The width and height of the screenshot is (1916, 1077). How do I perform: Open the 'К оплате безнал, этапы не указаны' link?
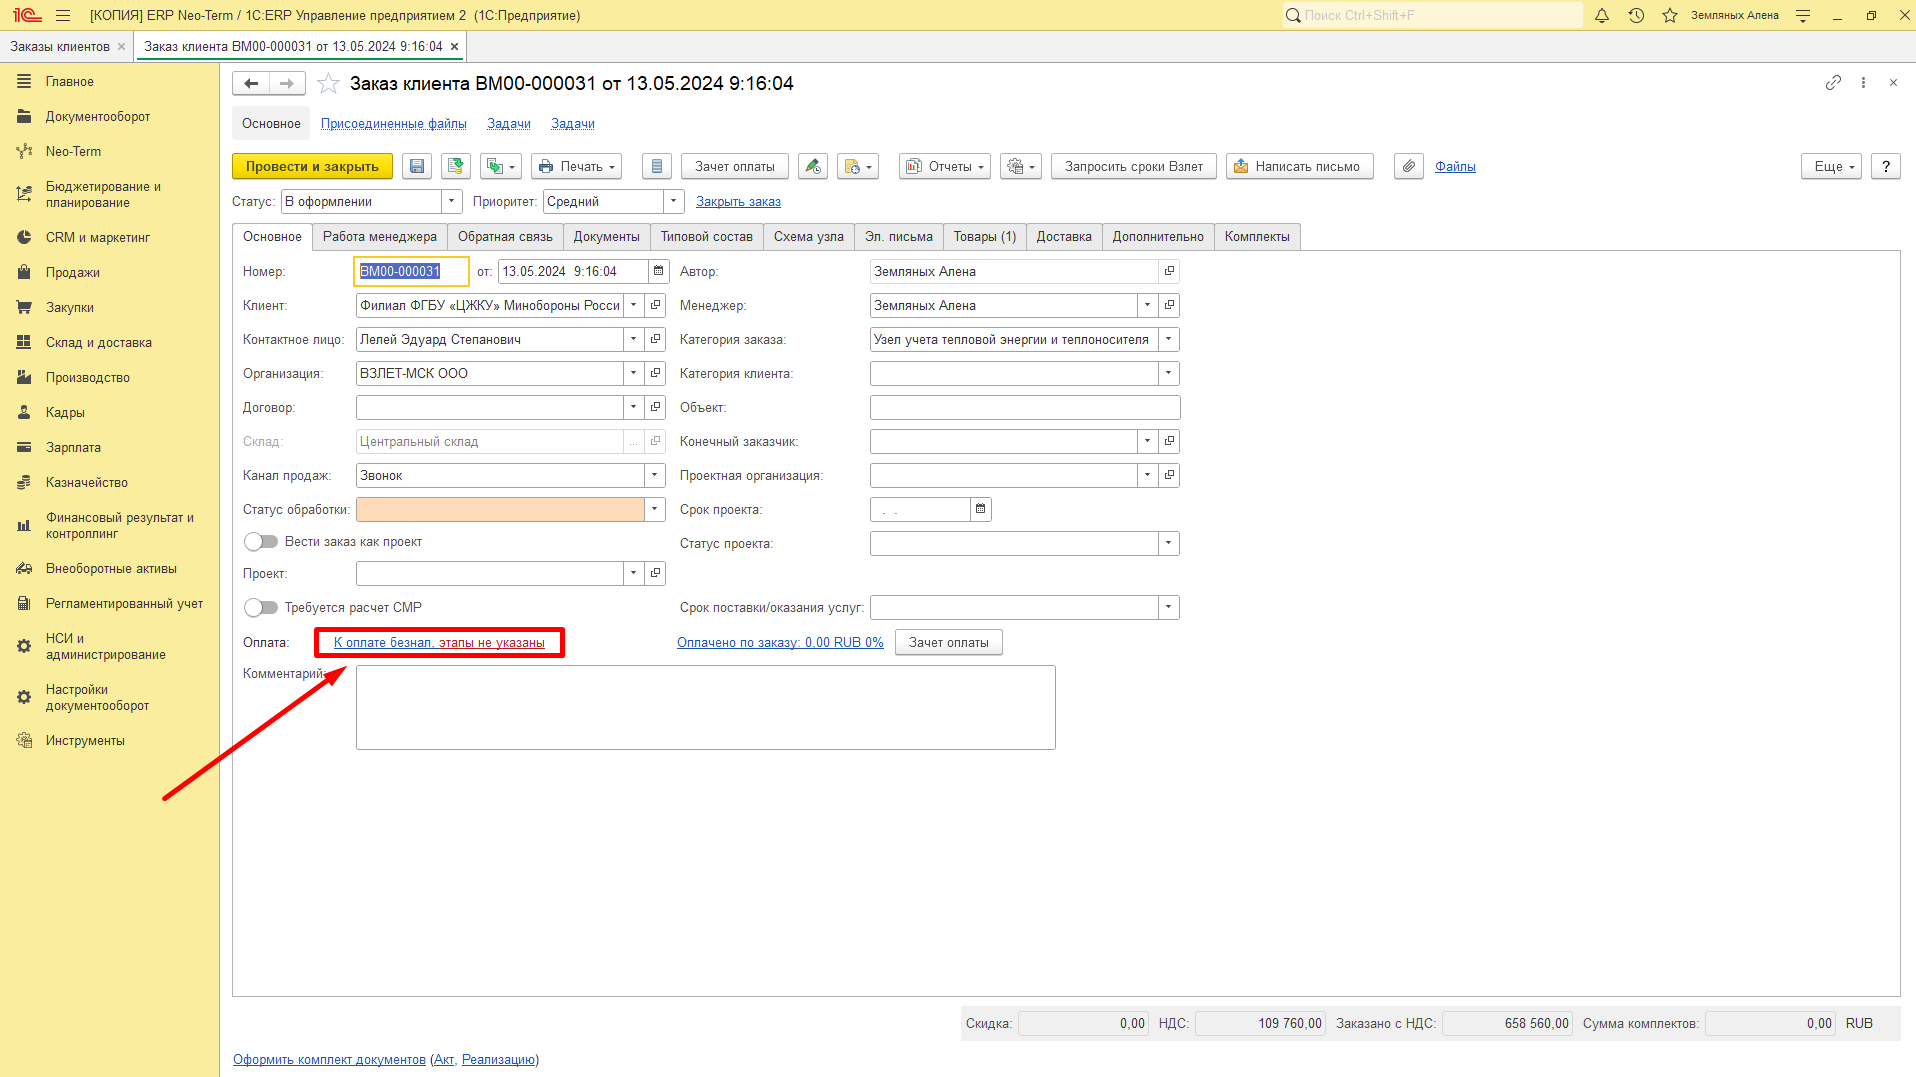pos(439,643)
